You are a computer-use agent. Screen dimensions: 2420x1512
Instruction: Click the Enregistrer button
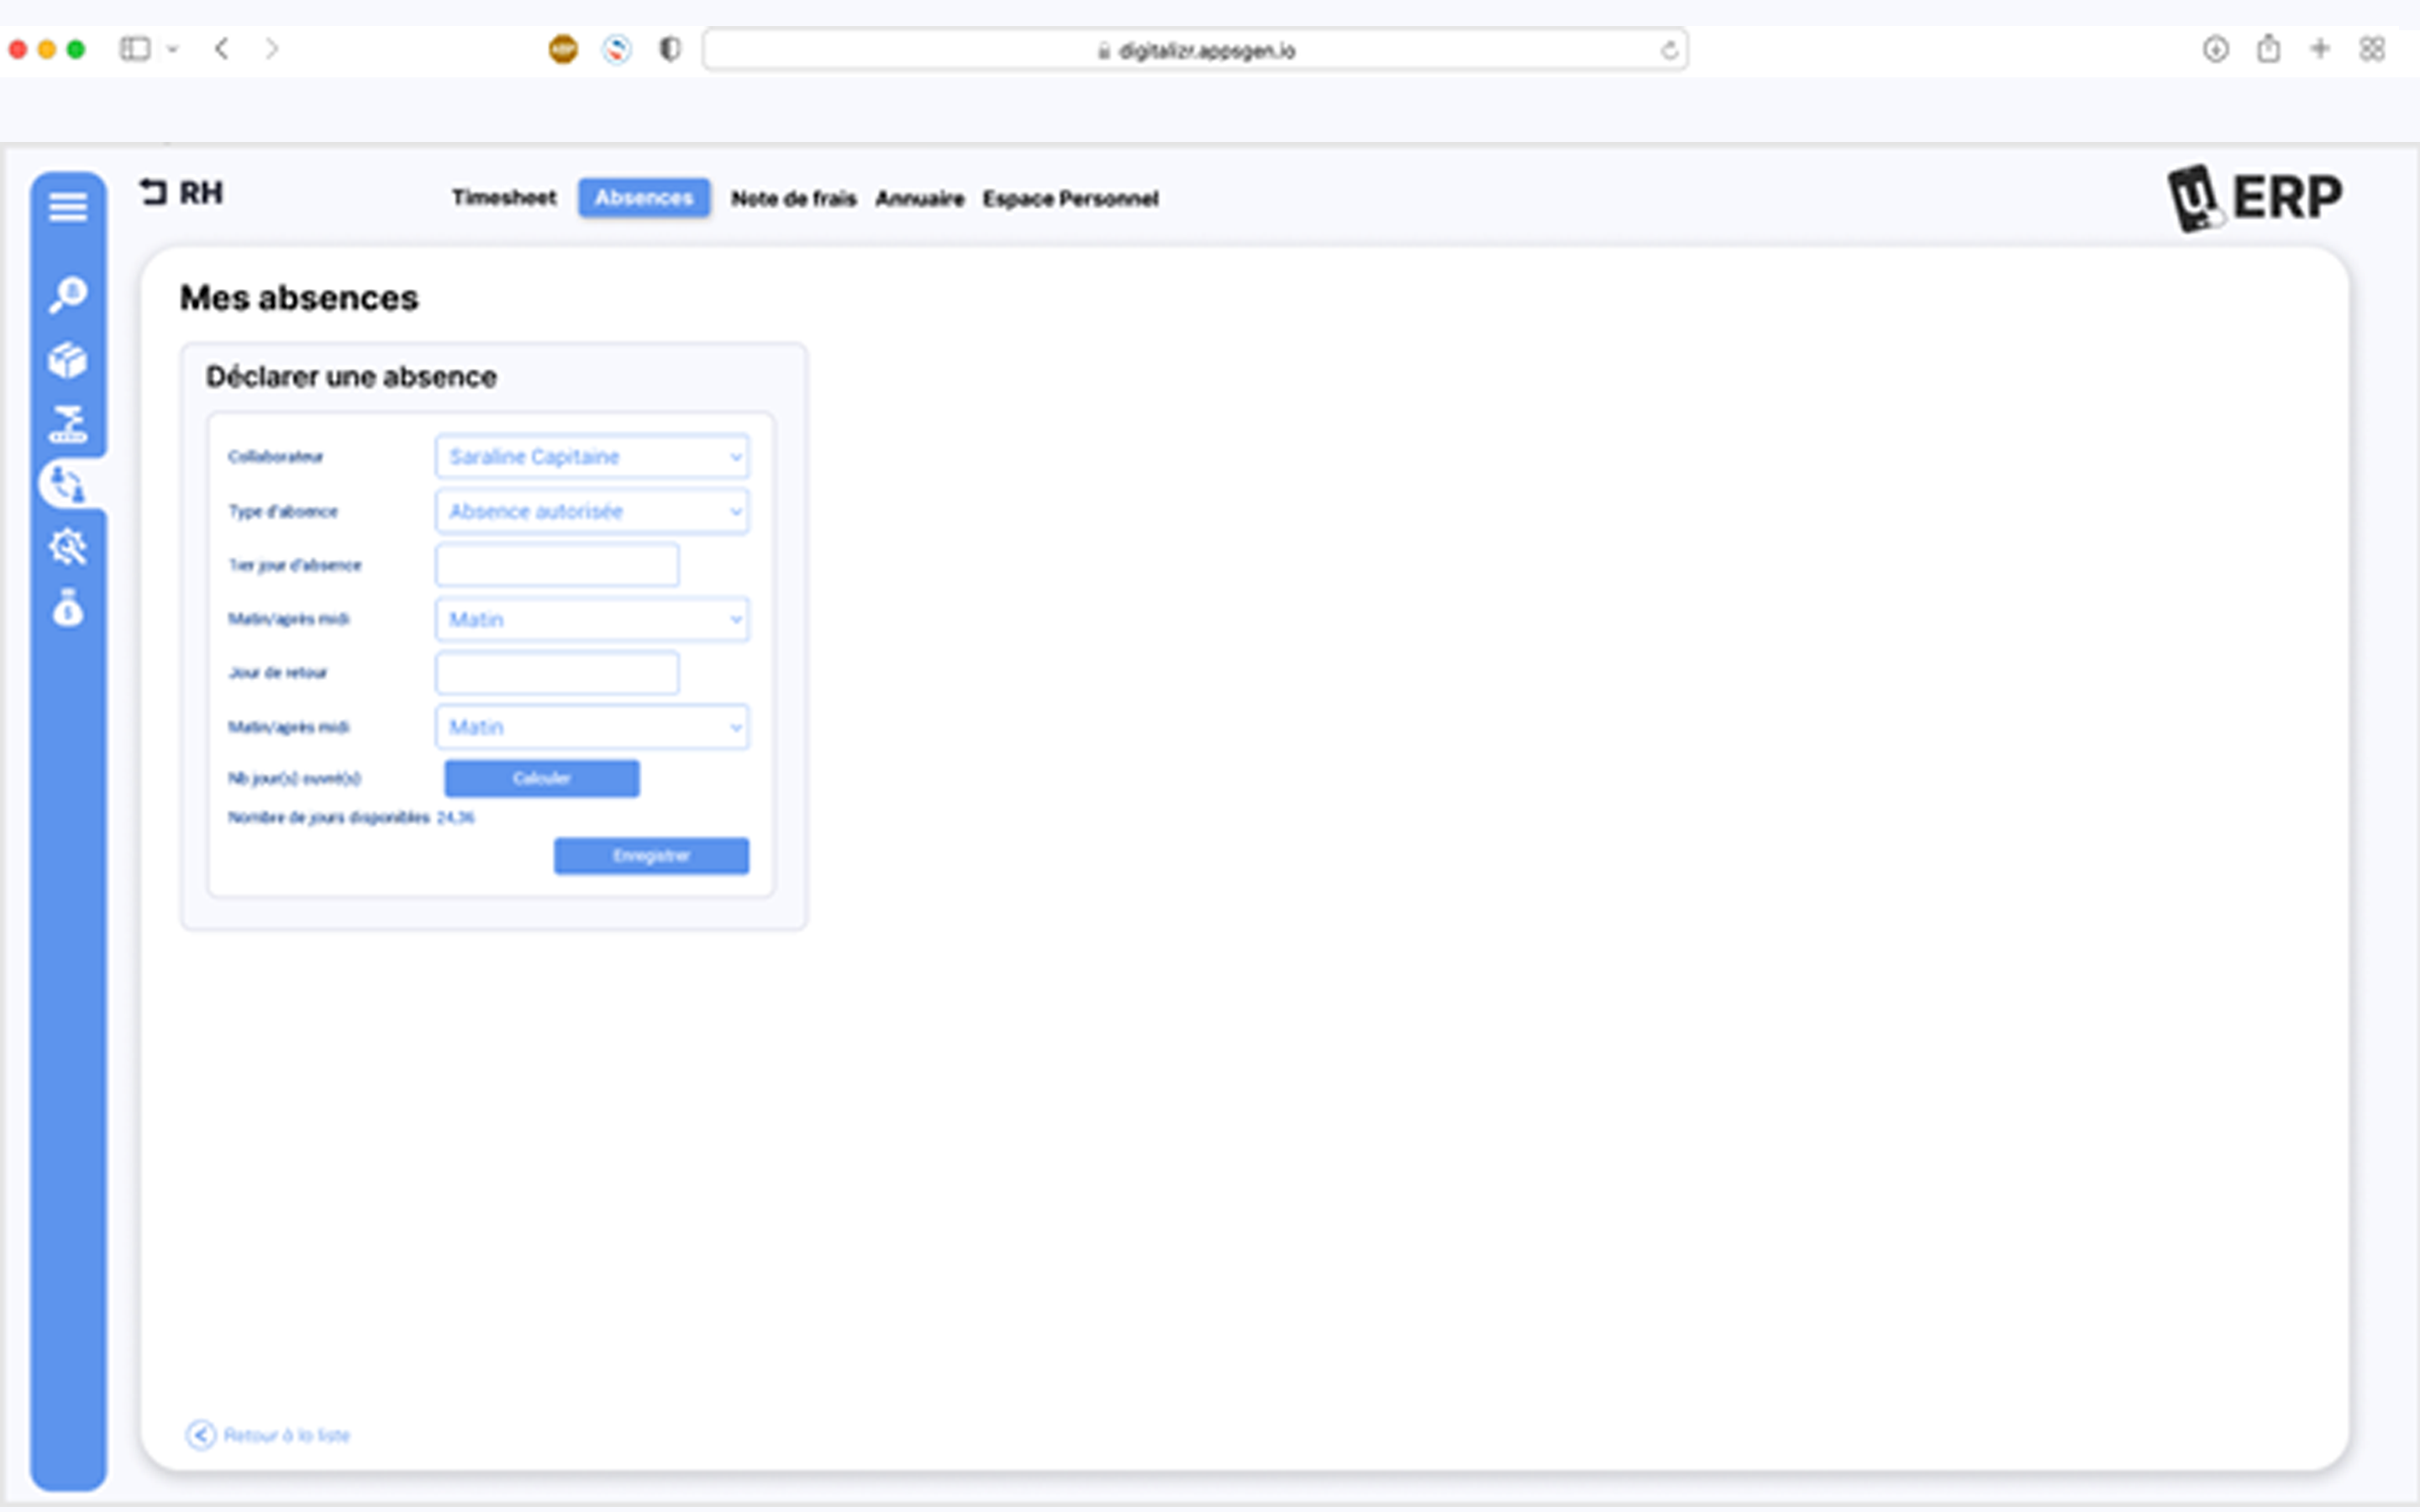click(x=651, y=856)
